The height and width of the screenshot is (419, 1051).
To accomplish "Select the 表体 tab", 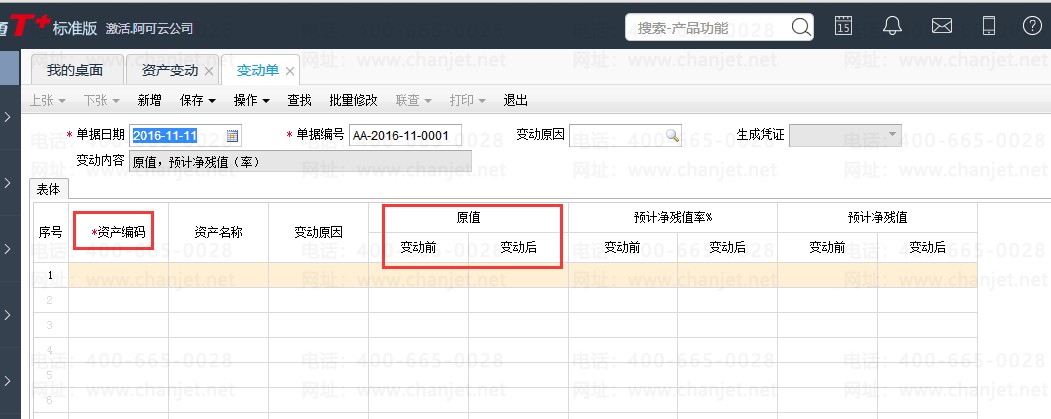I will pos(48,190).
